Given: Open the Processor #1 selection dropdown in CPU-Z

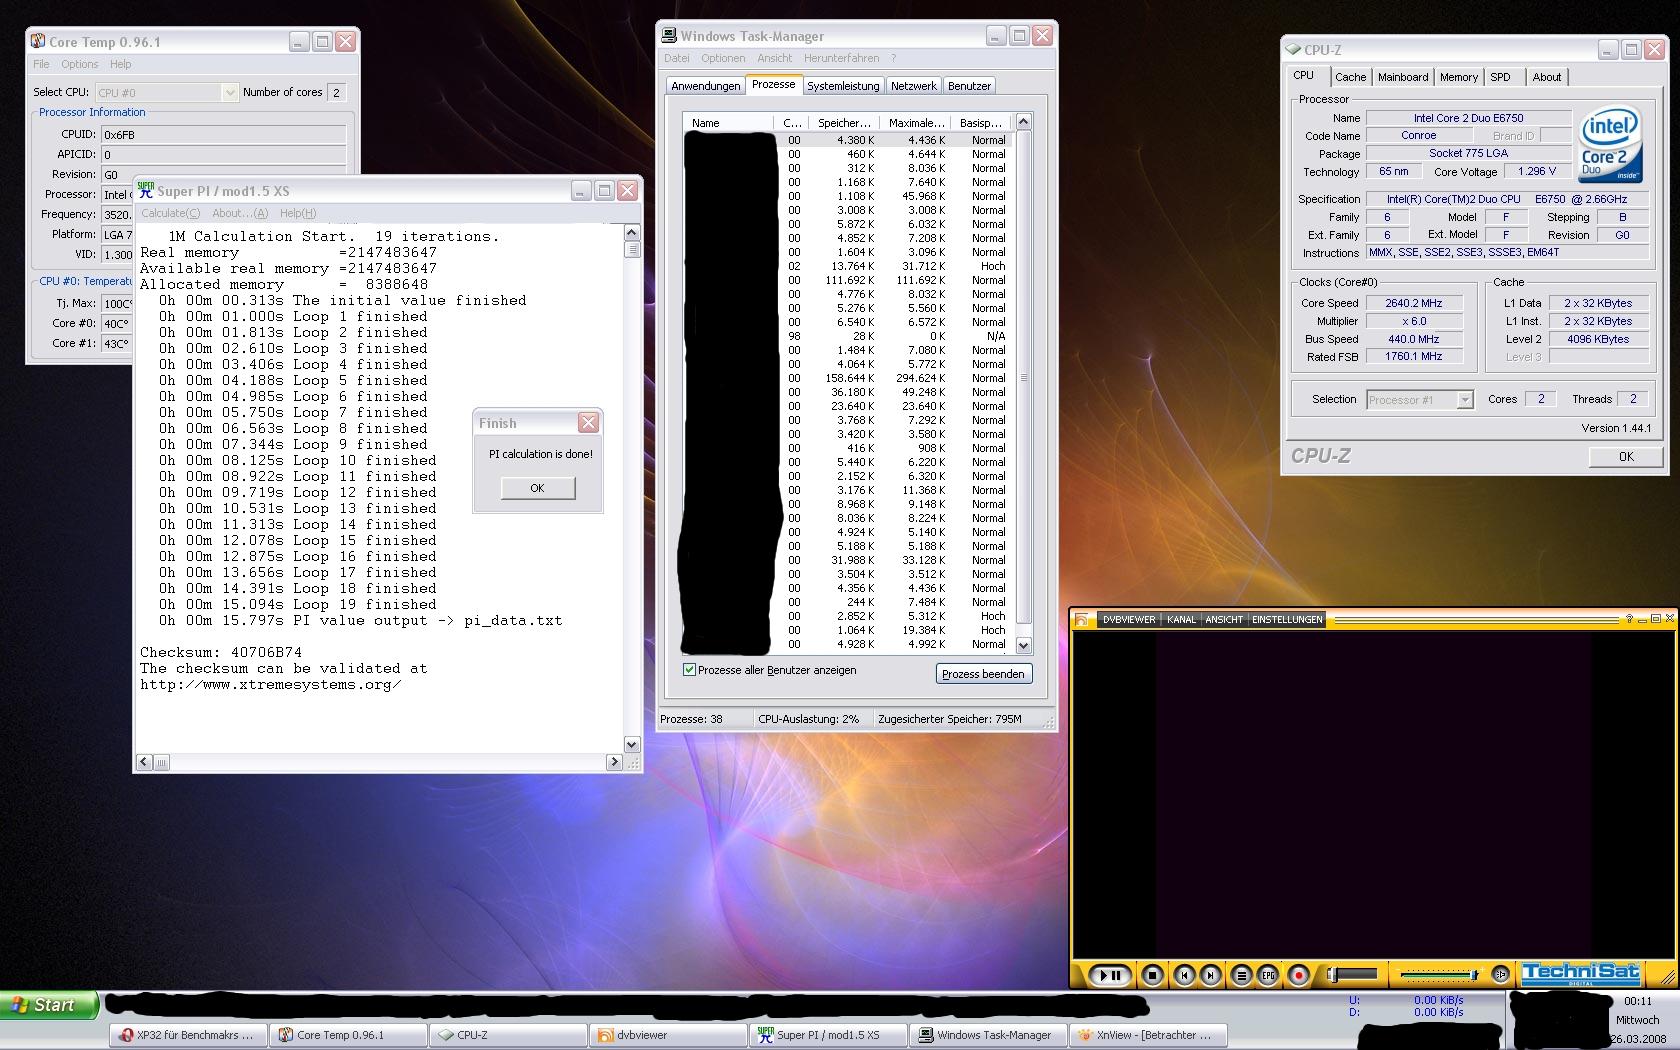Looking at the screenshot, I should 1465,400.
